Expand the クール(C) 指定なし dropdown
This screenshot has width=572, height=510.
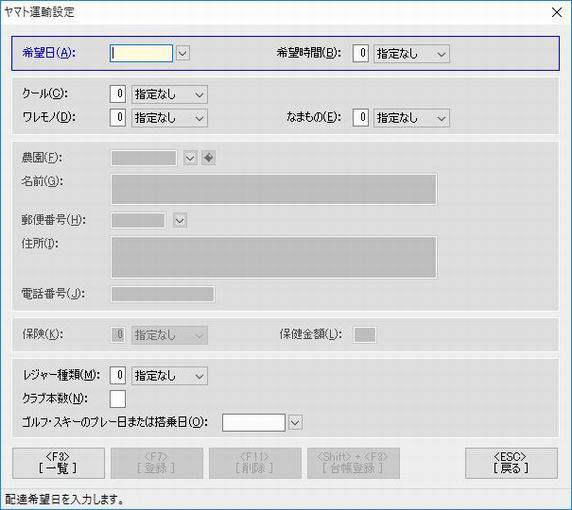point(169,94)
